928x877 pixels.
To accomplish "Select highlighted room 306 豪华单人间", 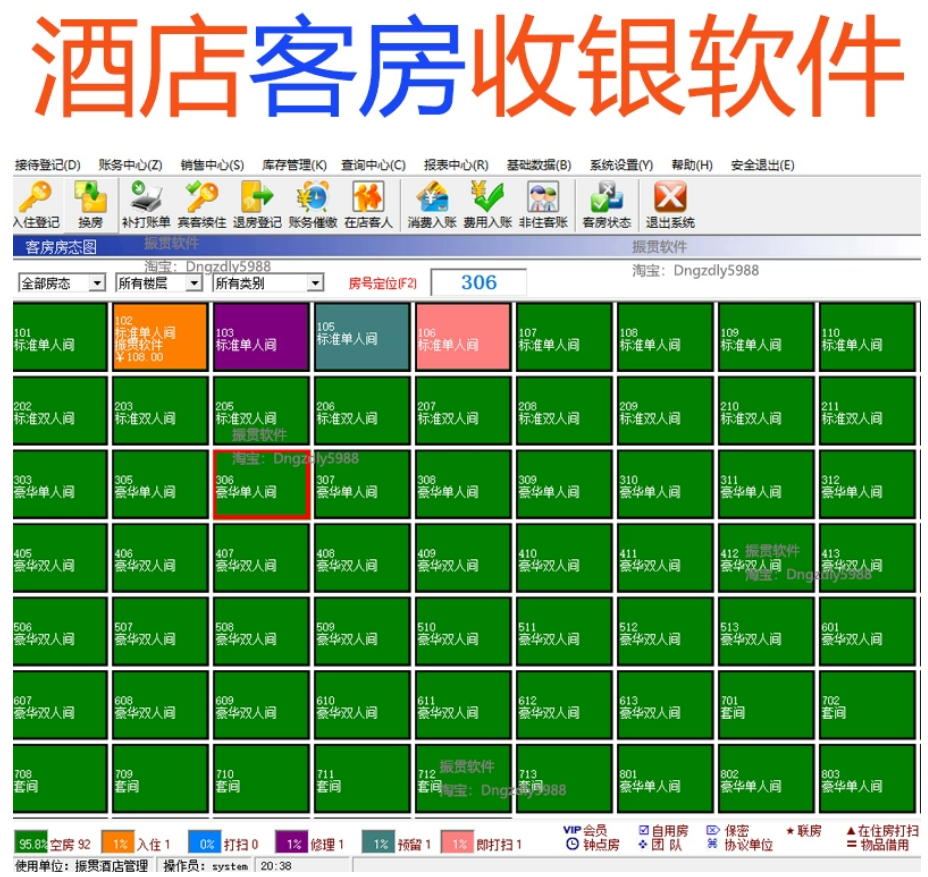I will 261,485.
